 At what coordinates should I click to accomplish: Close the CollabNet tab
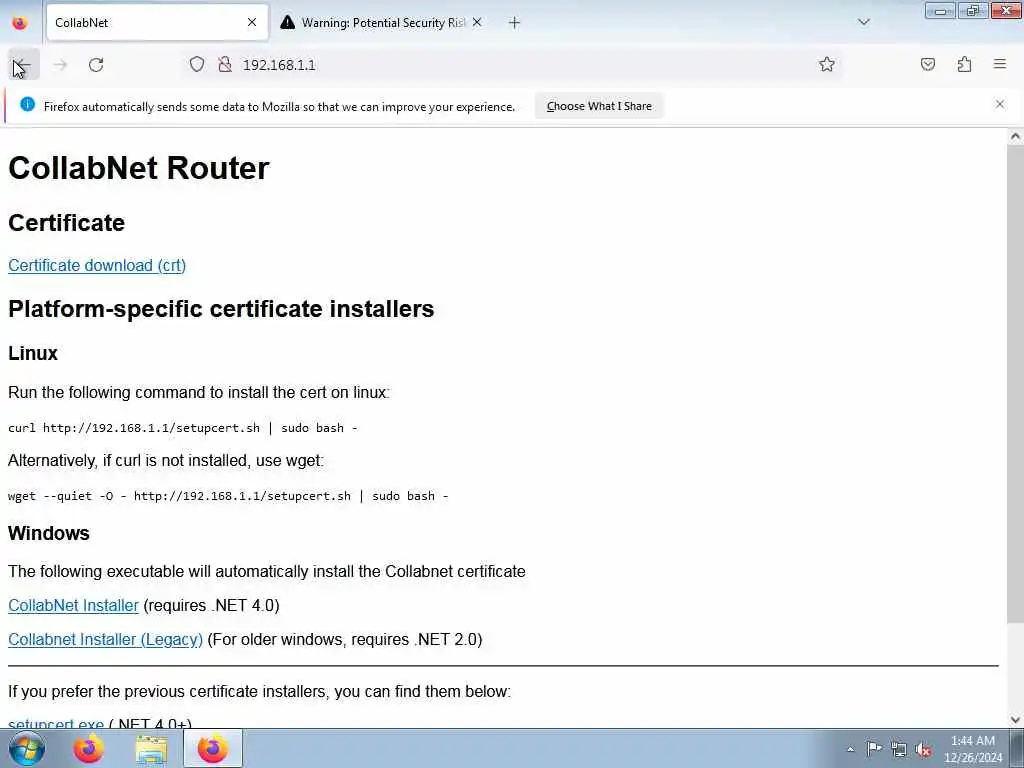pos(251,22)
